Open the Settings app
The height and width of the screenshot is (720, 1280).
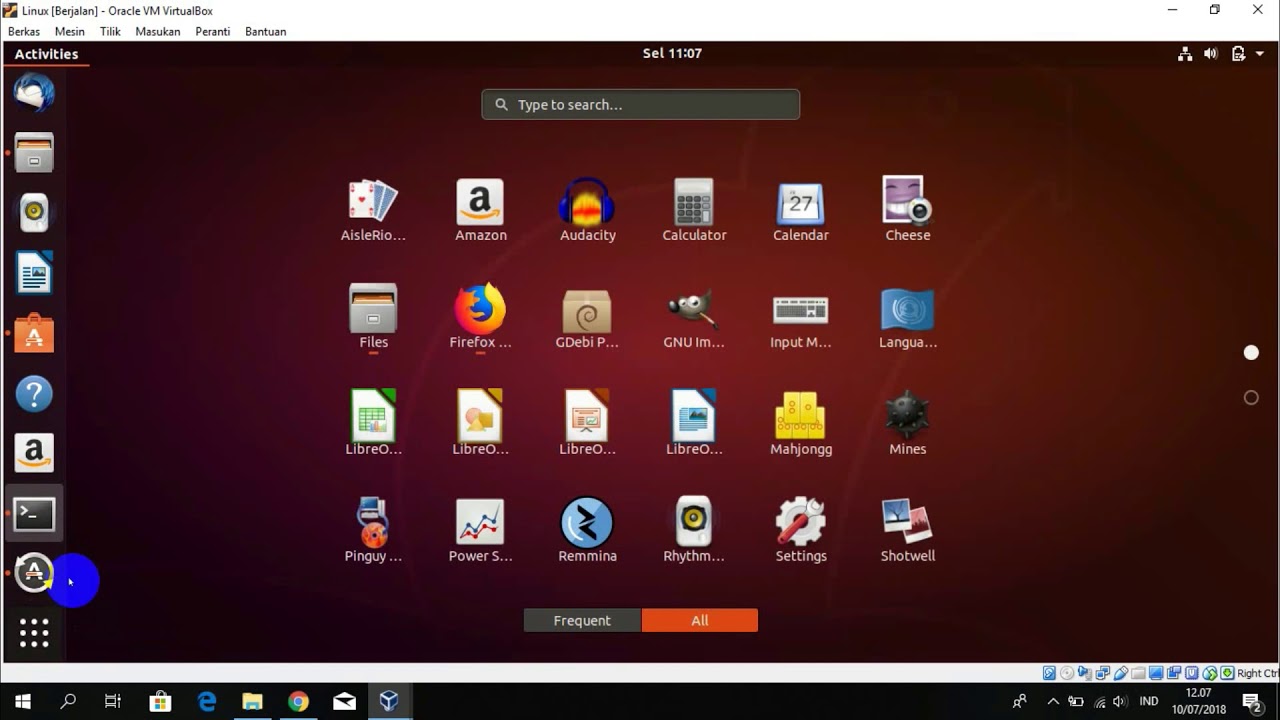pos(801,532)
